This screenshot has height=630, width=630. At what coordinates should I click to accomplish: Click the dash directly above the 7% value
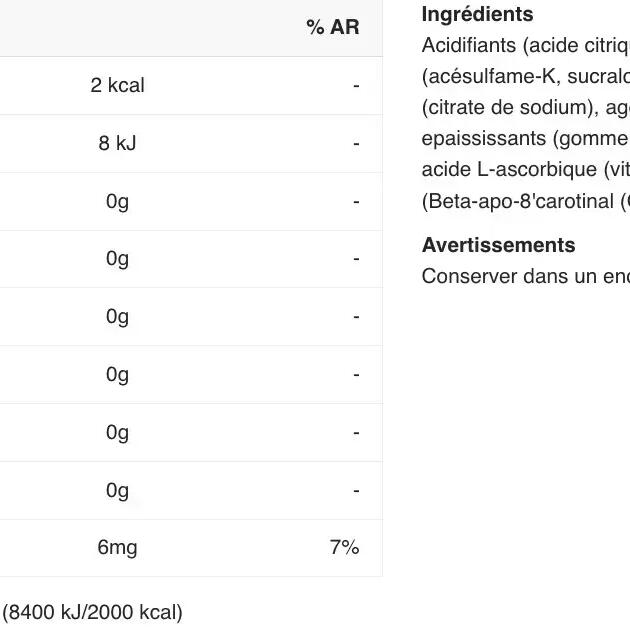[355, 490]
